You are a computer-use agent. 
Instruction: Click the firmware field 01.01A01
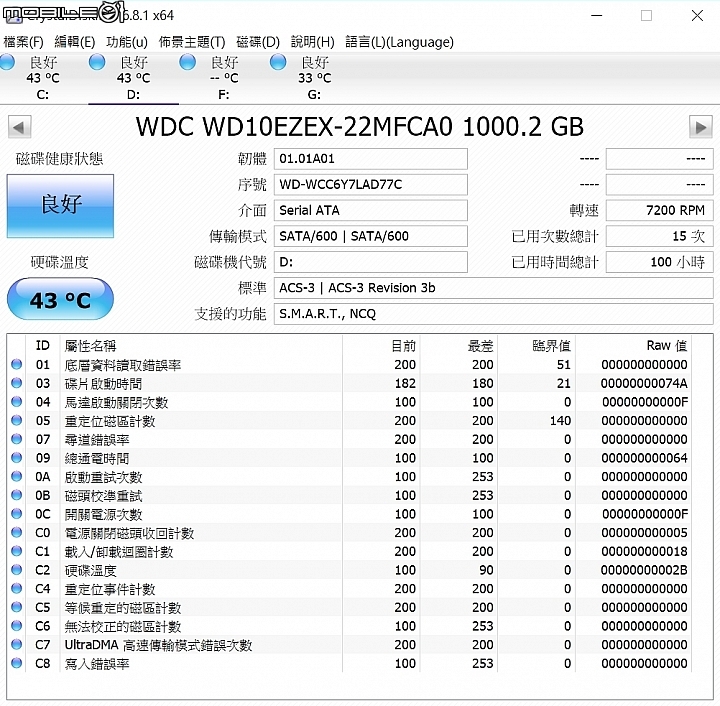(371, 159)
